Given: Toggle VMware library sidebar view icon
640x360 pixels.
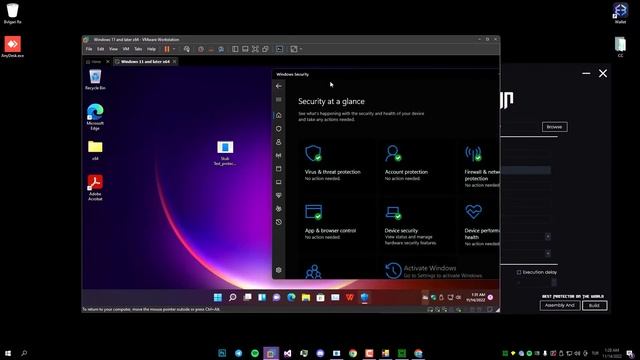Looking at the screenshot, I should click(235, 49).
